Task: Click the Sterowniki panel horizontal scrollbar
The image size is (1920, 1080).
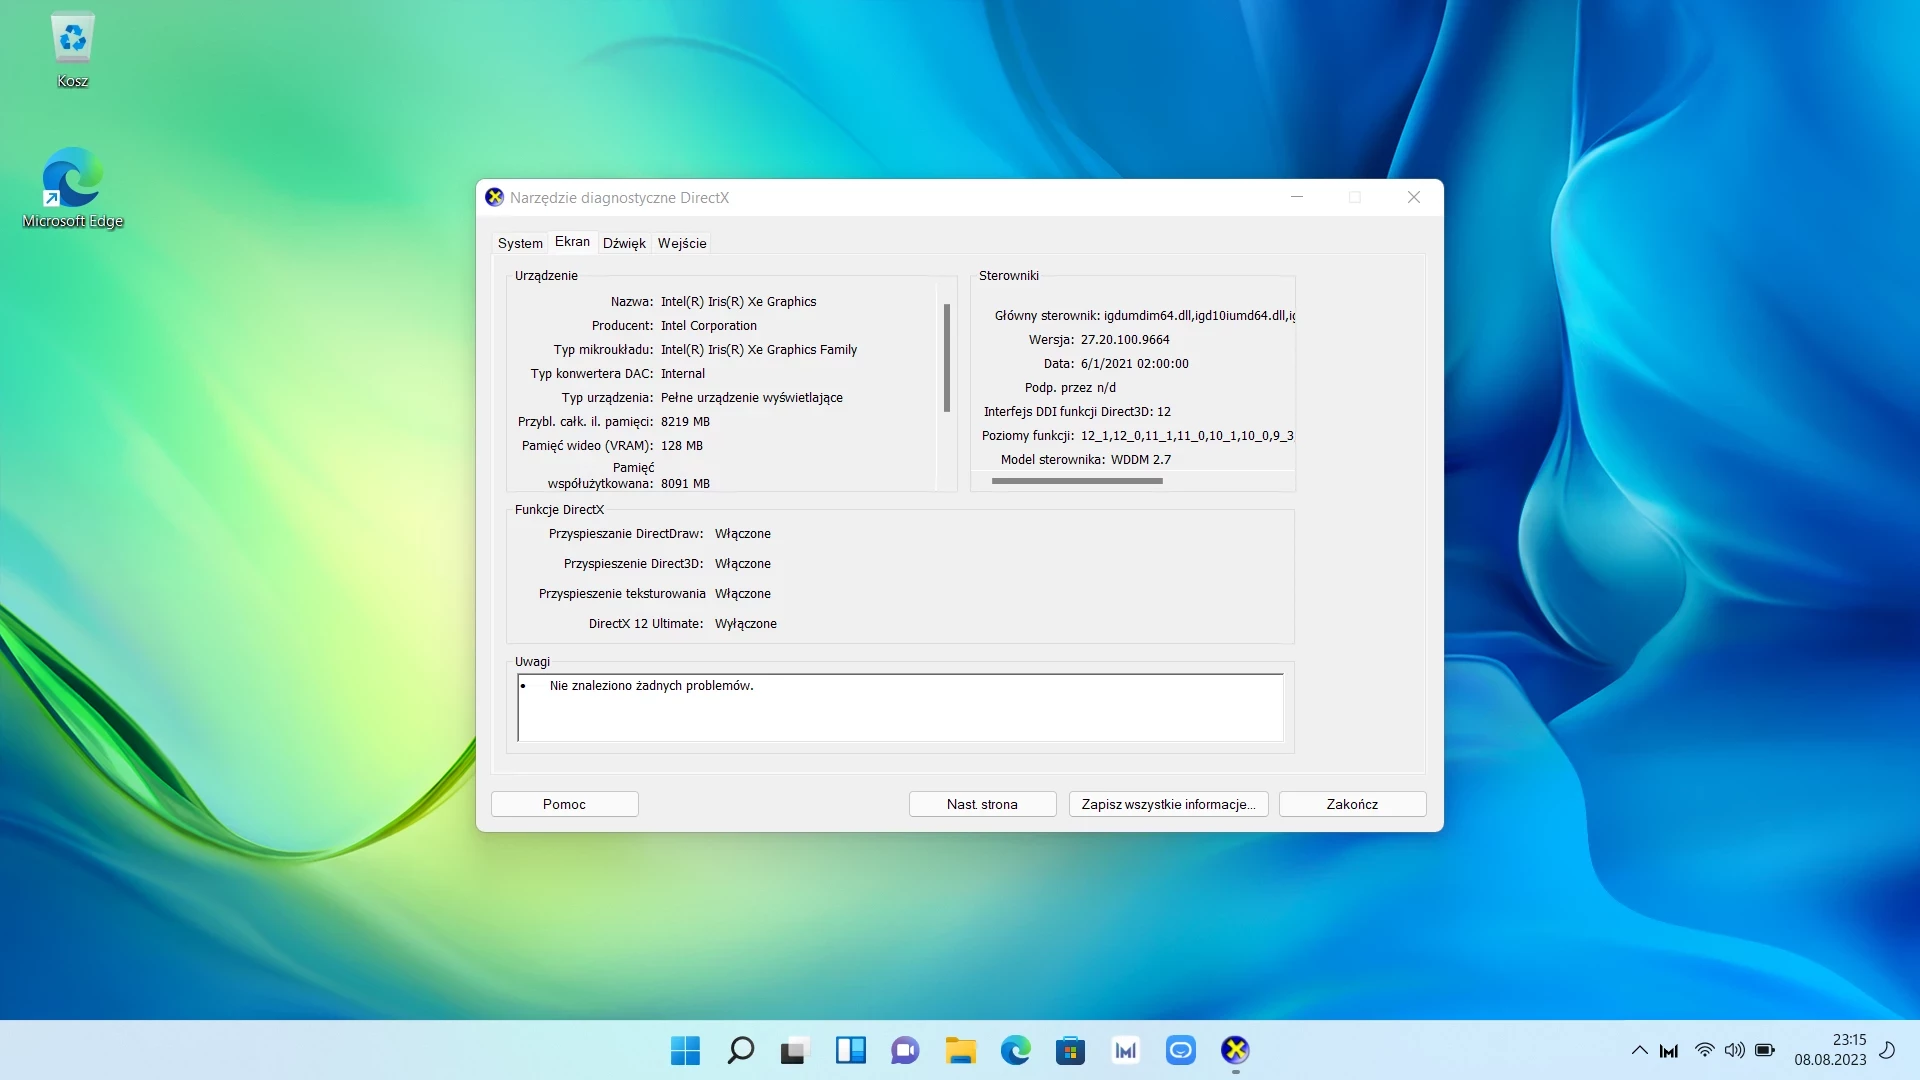Action: 1077,481
